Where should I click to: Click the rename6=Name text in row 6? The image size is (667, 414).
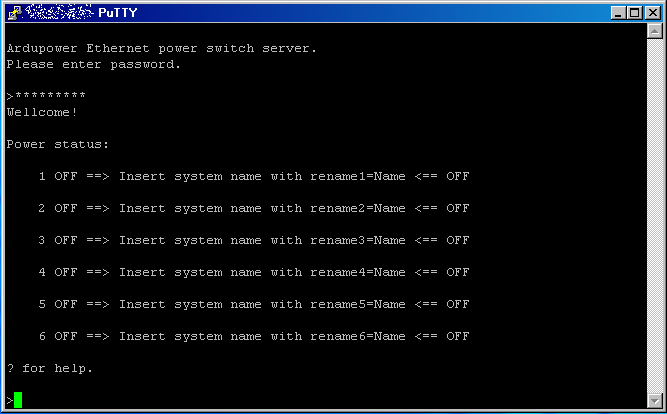(x=357, y=336)
